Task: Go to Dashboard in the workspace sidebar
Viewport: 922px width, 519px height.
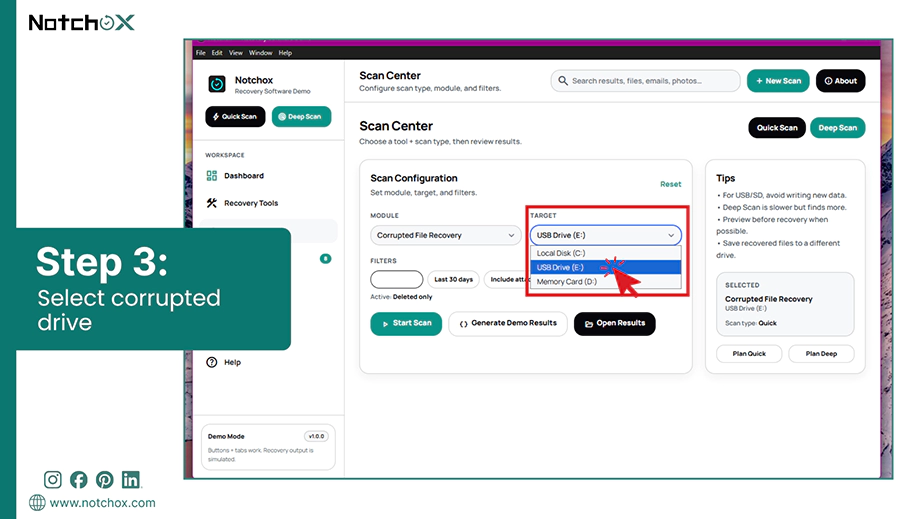Action: pyautogui.click(x=243, y=176)
